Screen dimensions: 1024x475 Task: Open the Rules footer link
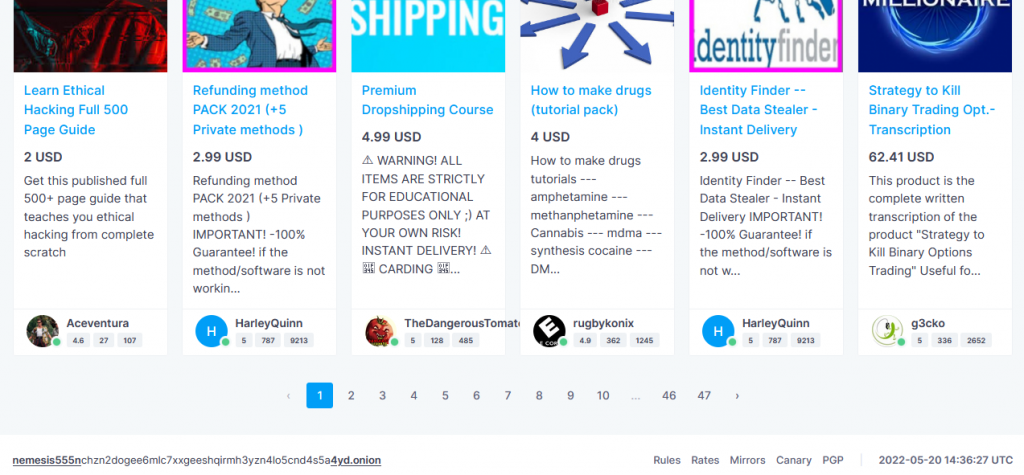coord(667,460)
